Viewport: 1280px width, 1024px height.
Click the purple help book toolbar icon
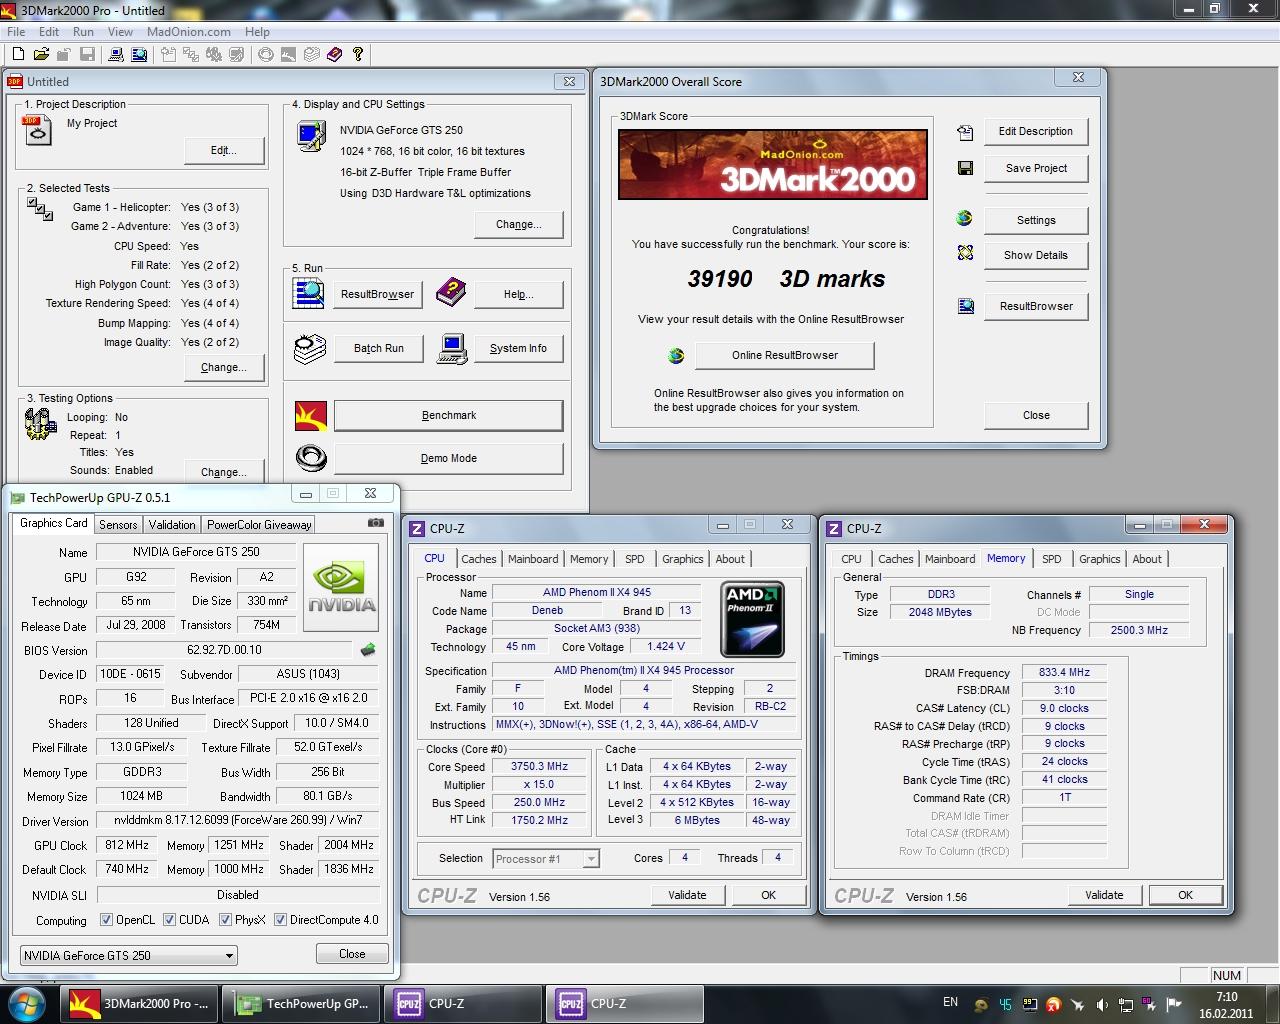[x=334, y=54]
